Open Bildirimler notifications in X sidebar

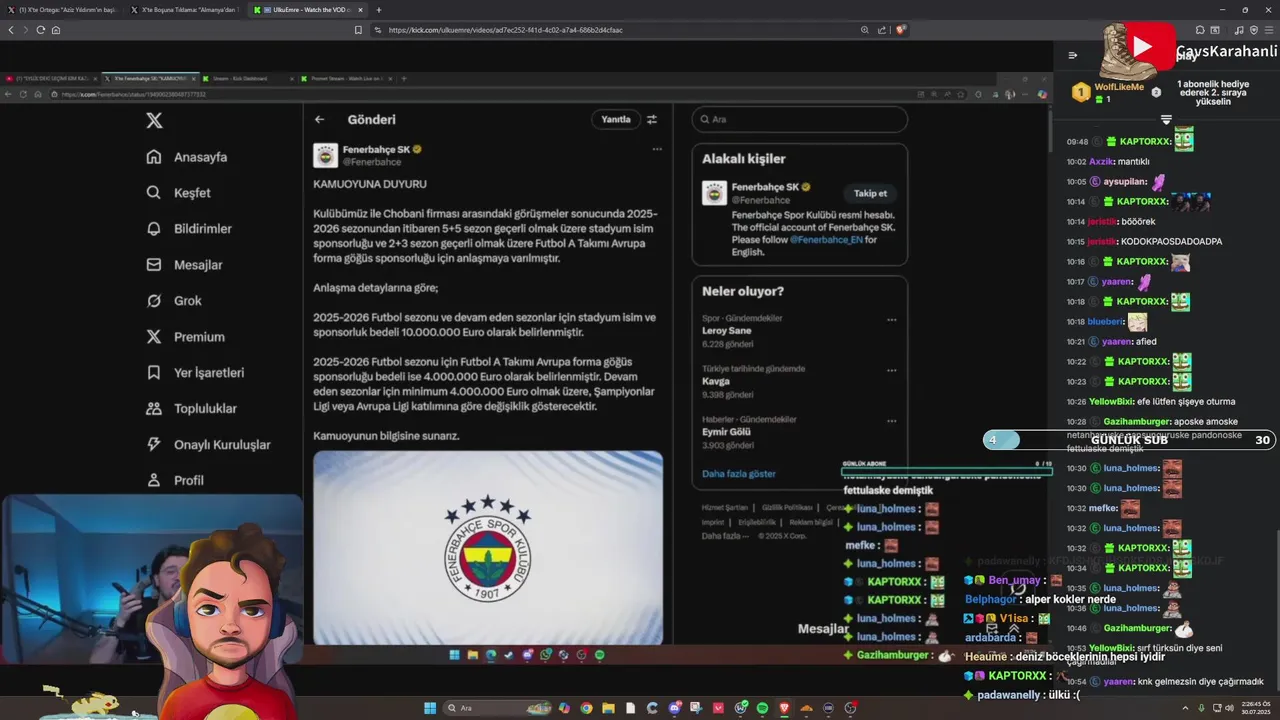point(189,229)
